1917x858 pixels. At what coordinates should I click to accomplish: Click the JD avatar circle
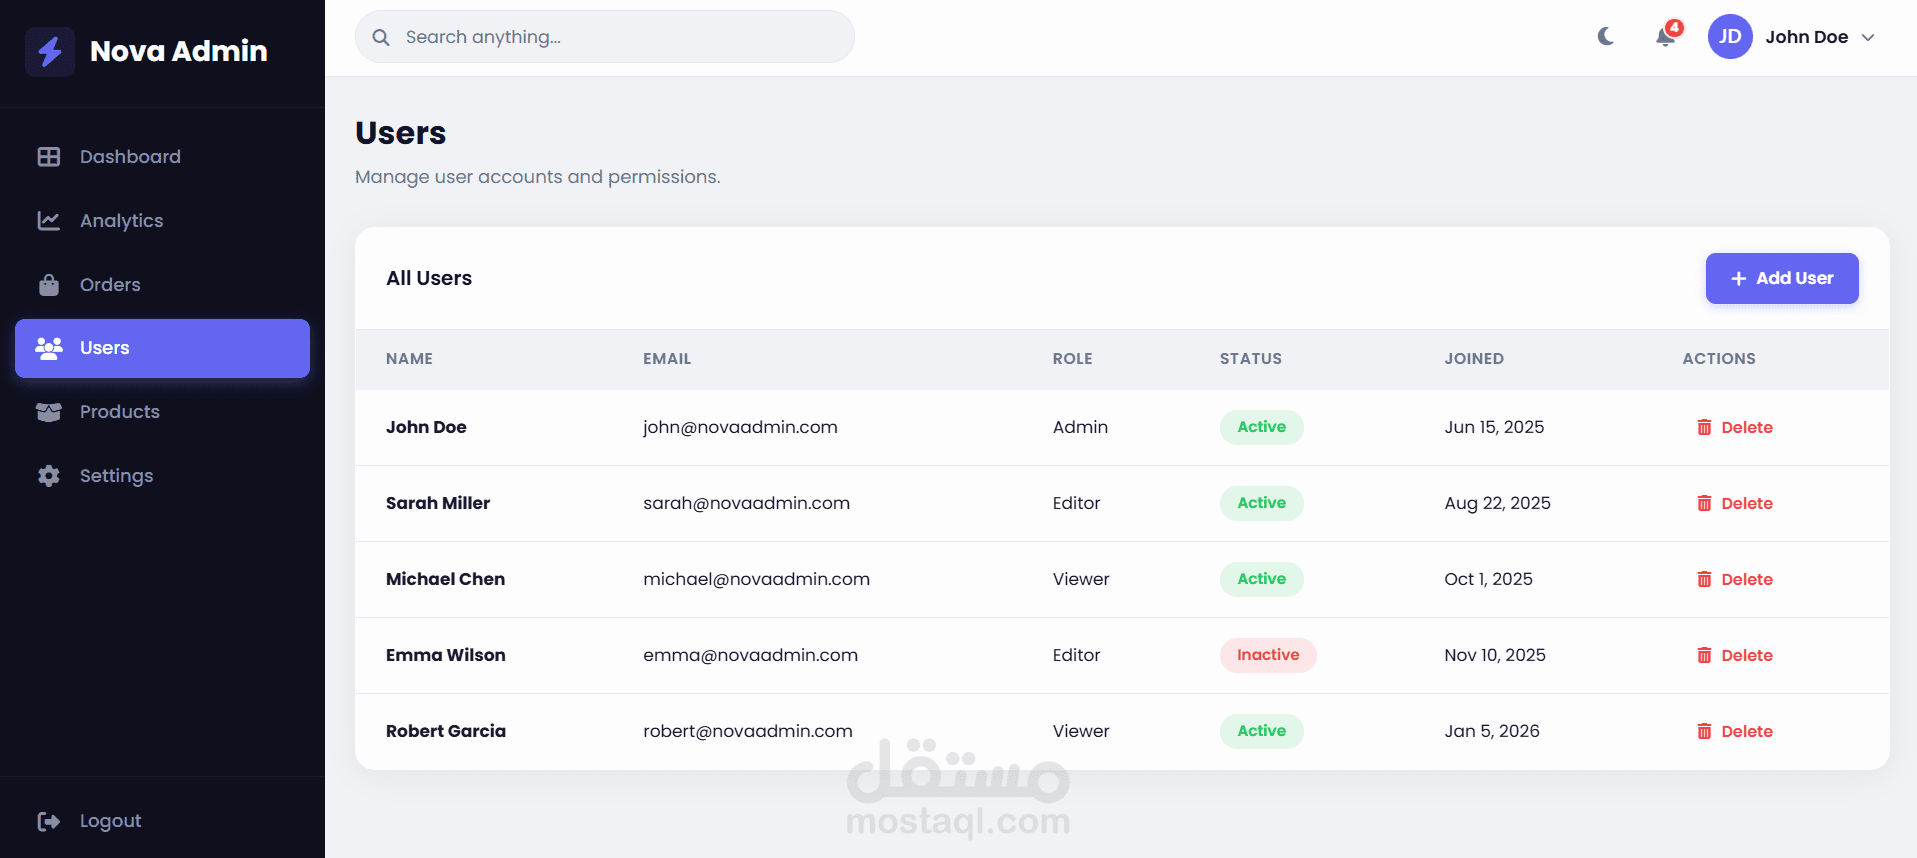(1730, 37)
